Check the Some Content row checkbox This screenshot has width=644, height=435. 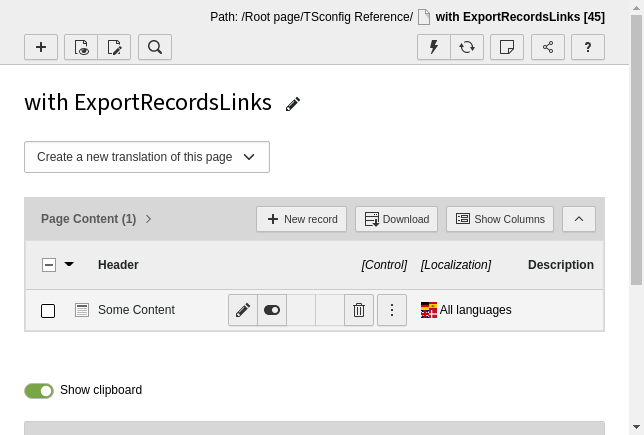point(48,311)
